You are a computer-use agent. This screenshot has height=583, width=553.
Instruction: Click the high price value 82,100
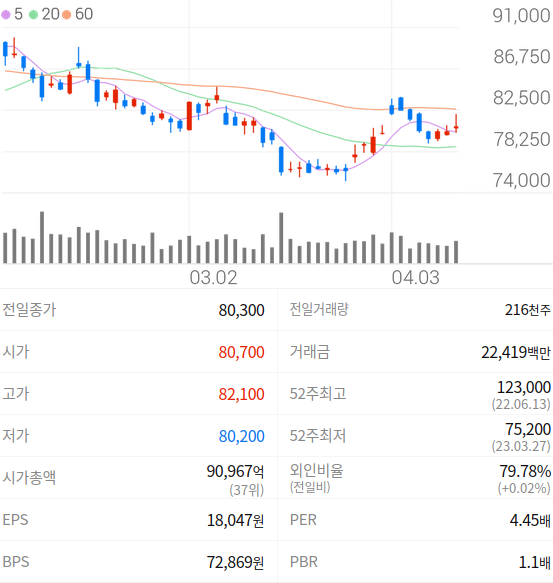pos(241,394)
